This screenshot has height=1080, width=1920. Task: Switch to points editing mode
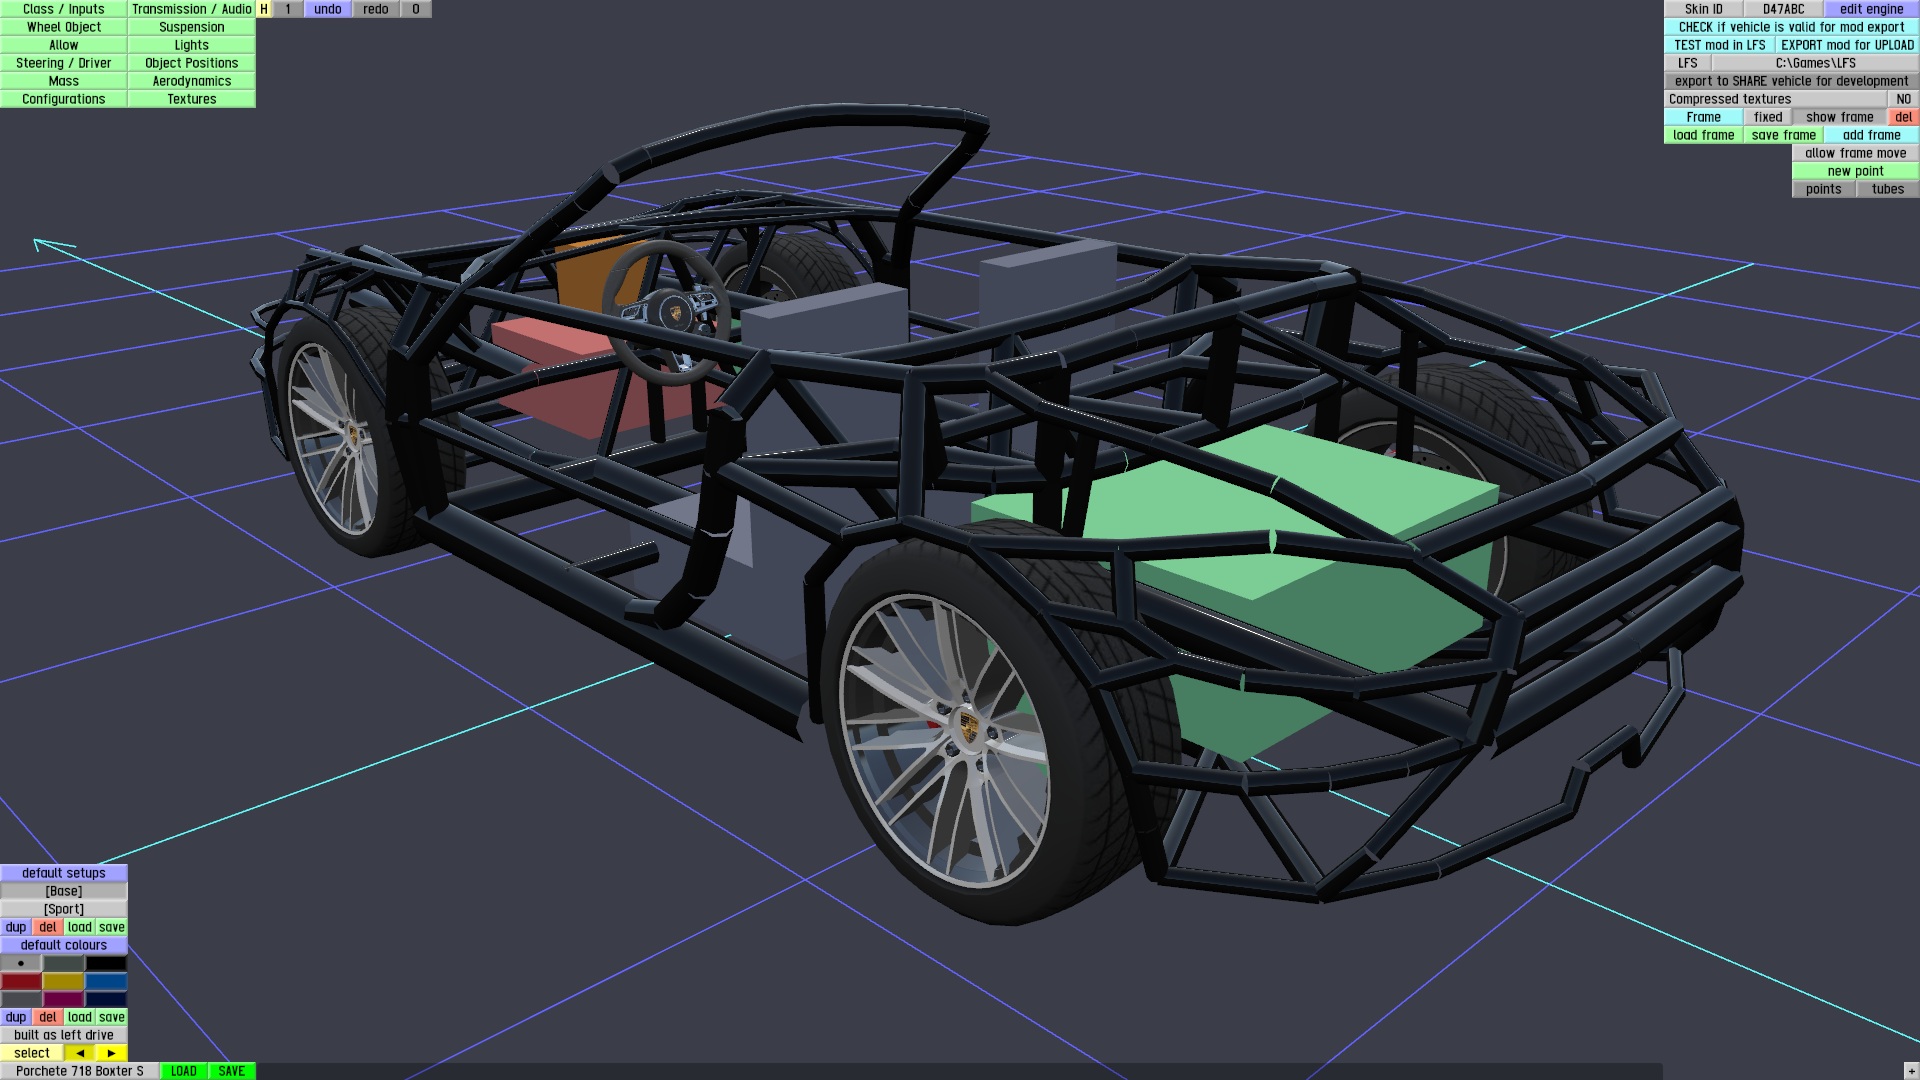[1823, 189]
